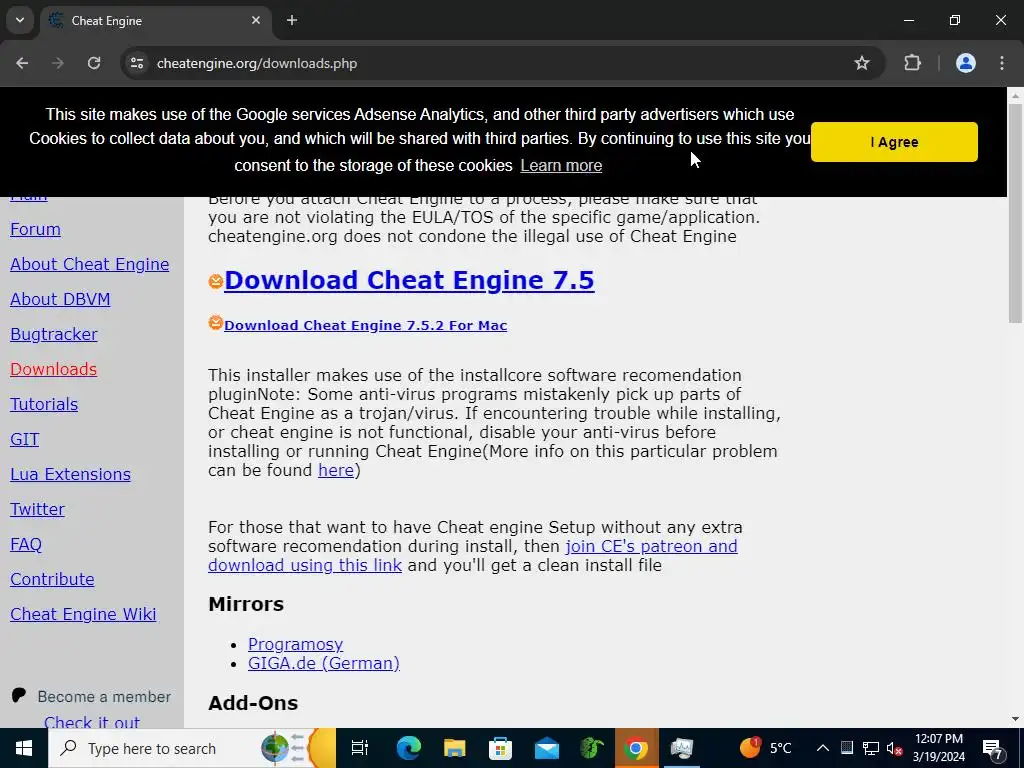Launch Microsoft Edge from the taskbar

[409, 748]
